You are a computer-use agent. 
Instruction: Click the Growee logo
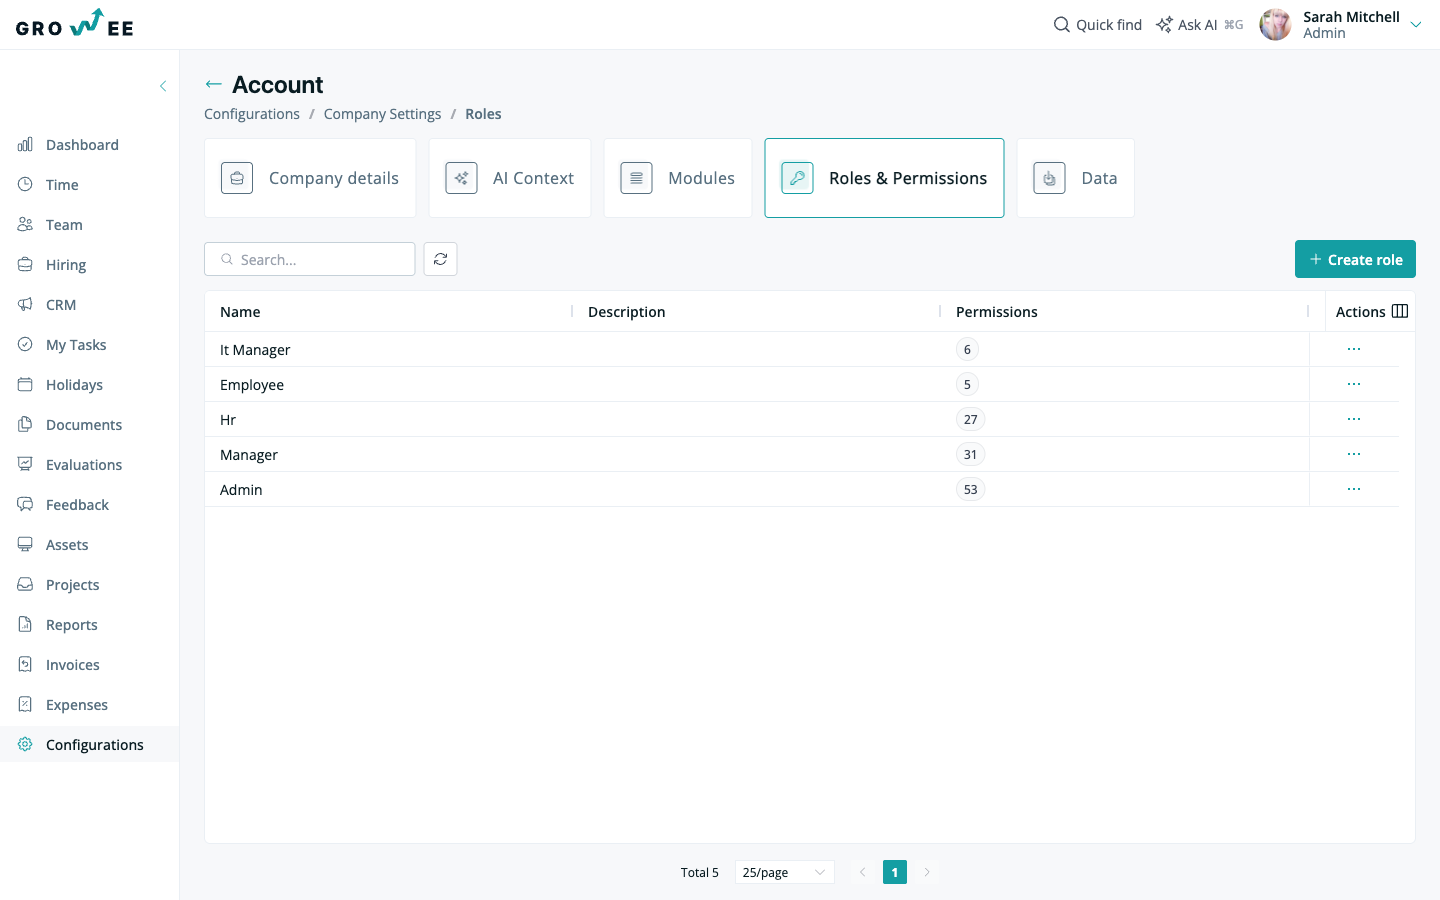pos(75,24)
